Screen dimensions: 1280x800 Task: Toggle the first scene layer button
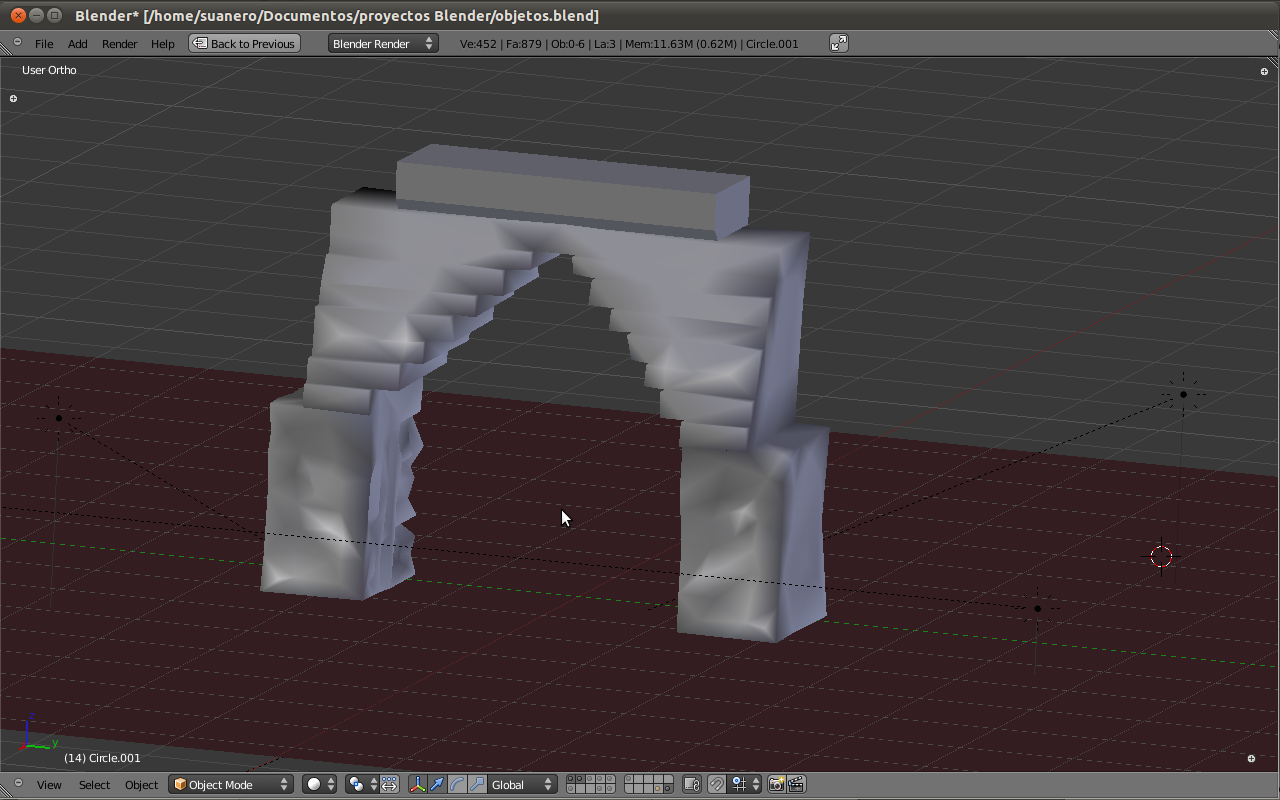click(x=571, y=780)
